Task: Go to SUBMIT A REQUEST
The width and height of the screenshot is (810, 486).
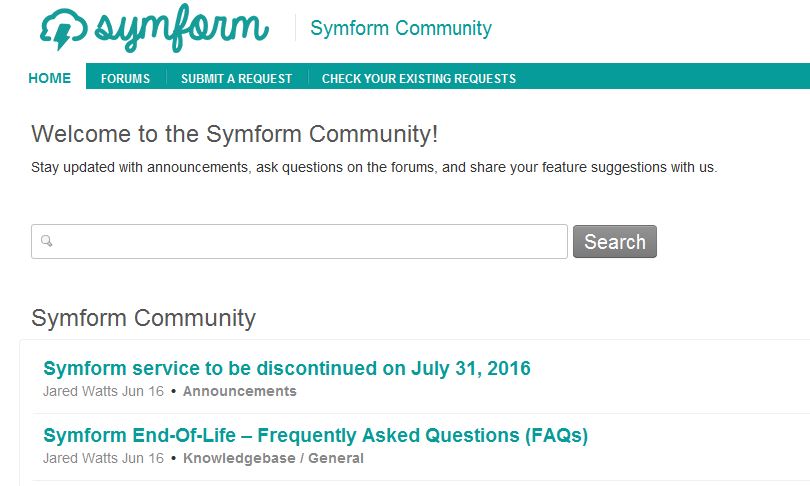Action: [x=237, y=79]
